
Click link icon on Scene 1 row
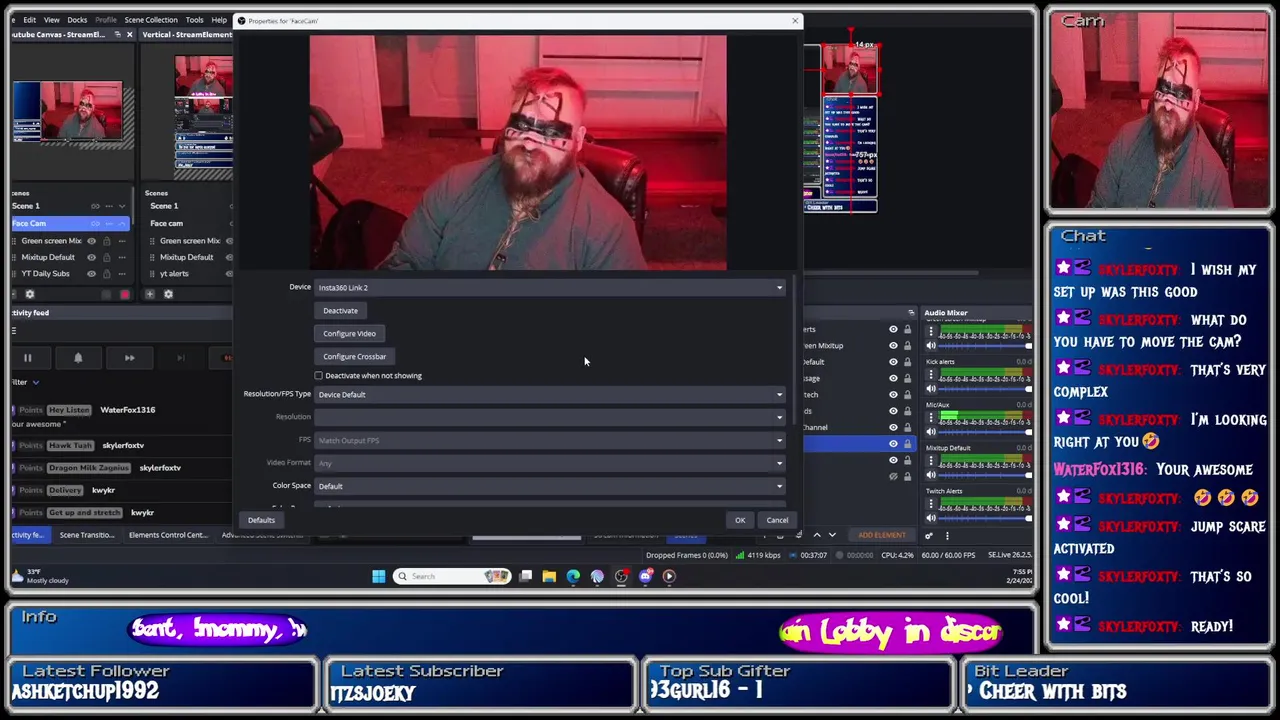coord(95,206)
